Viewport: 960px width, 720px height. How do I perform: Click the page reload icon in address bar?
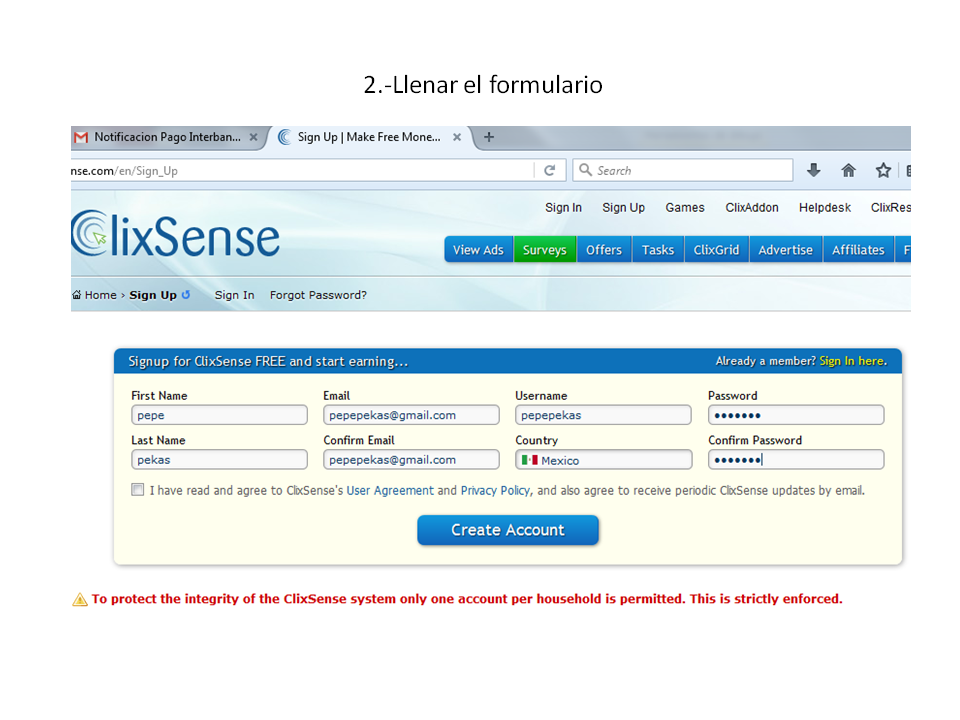[x=549, y=170]
